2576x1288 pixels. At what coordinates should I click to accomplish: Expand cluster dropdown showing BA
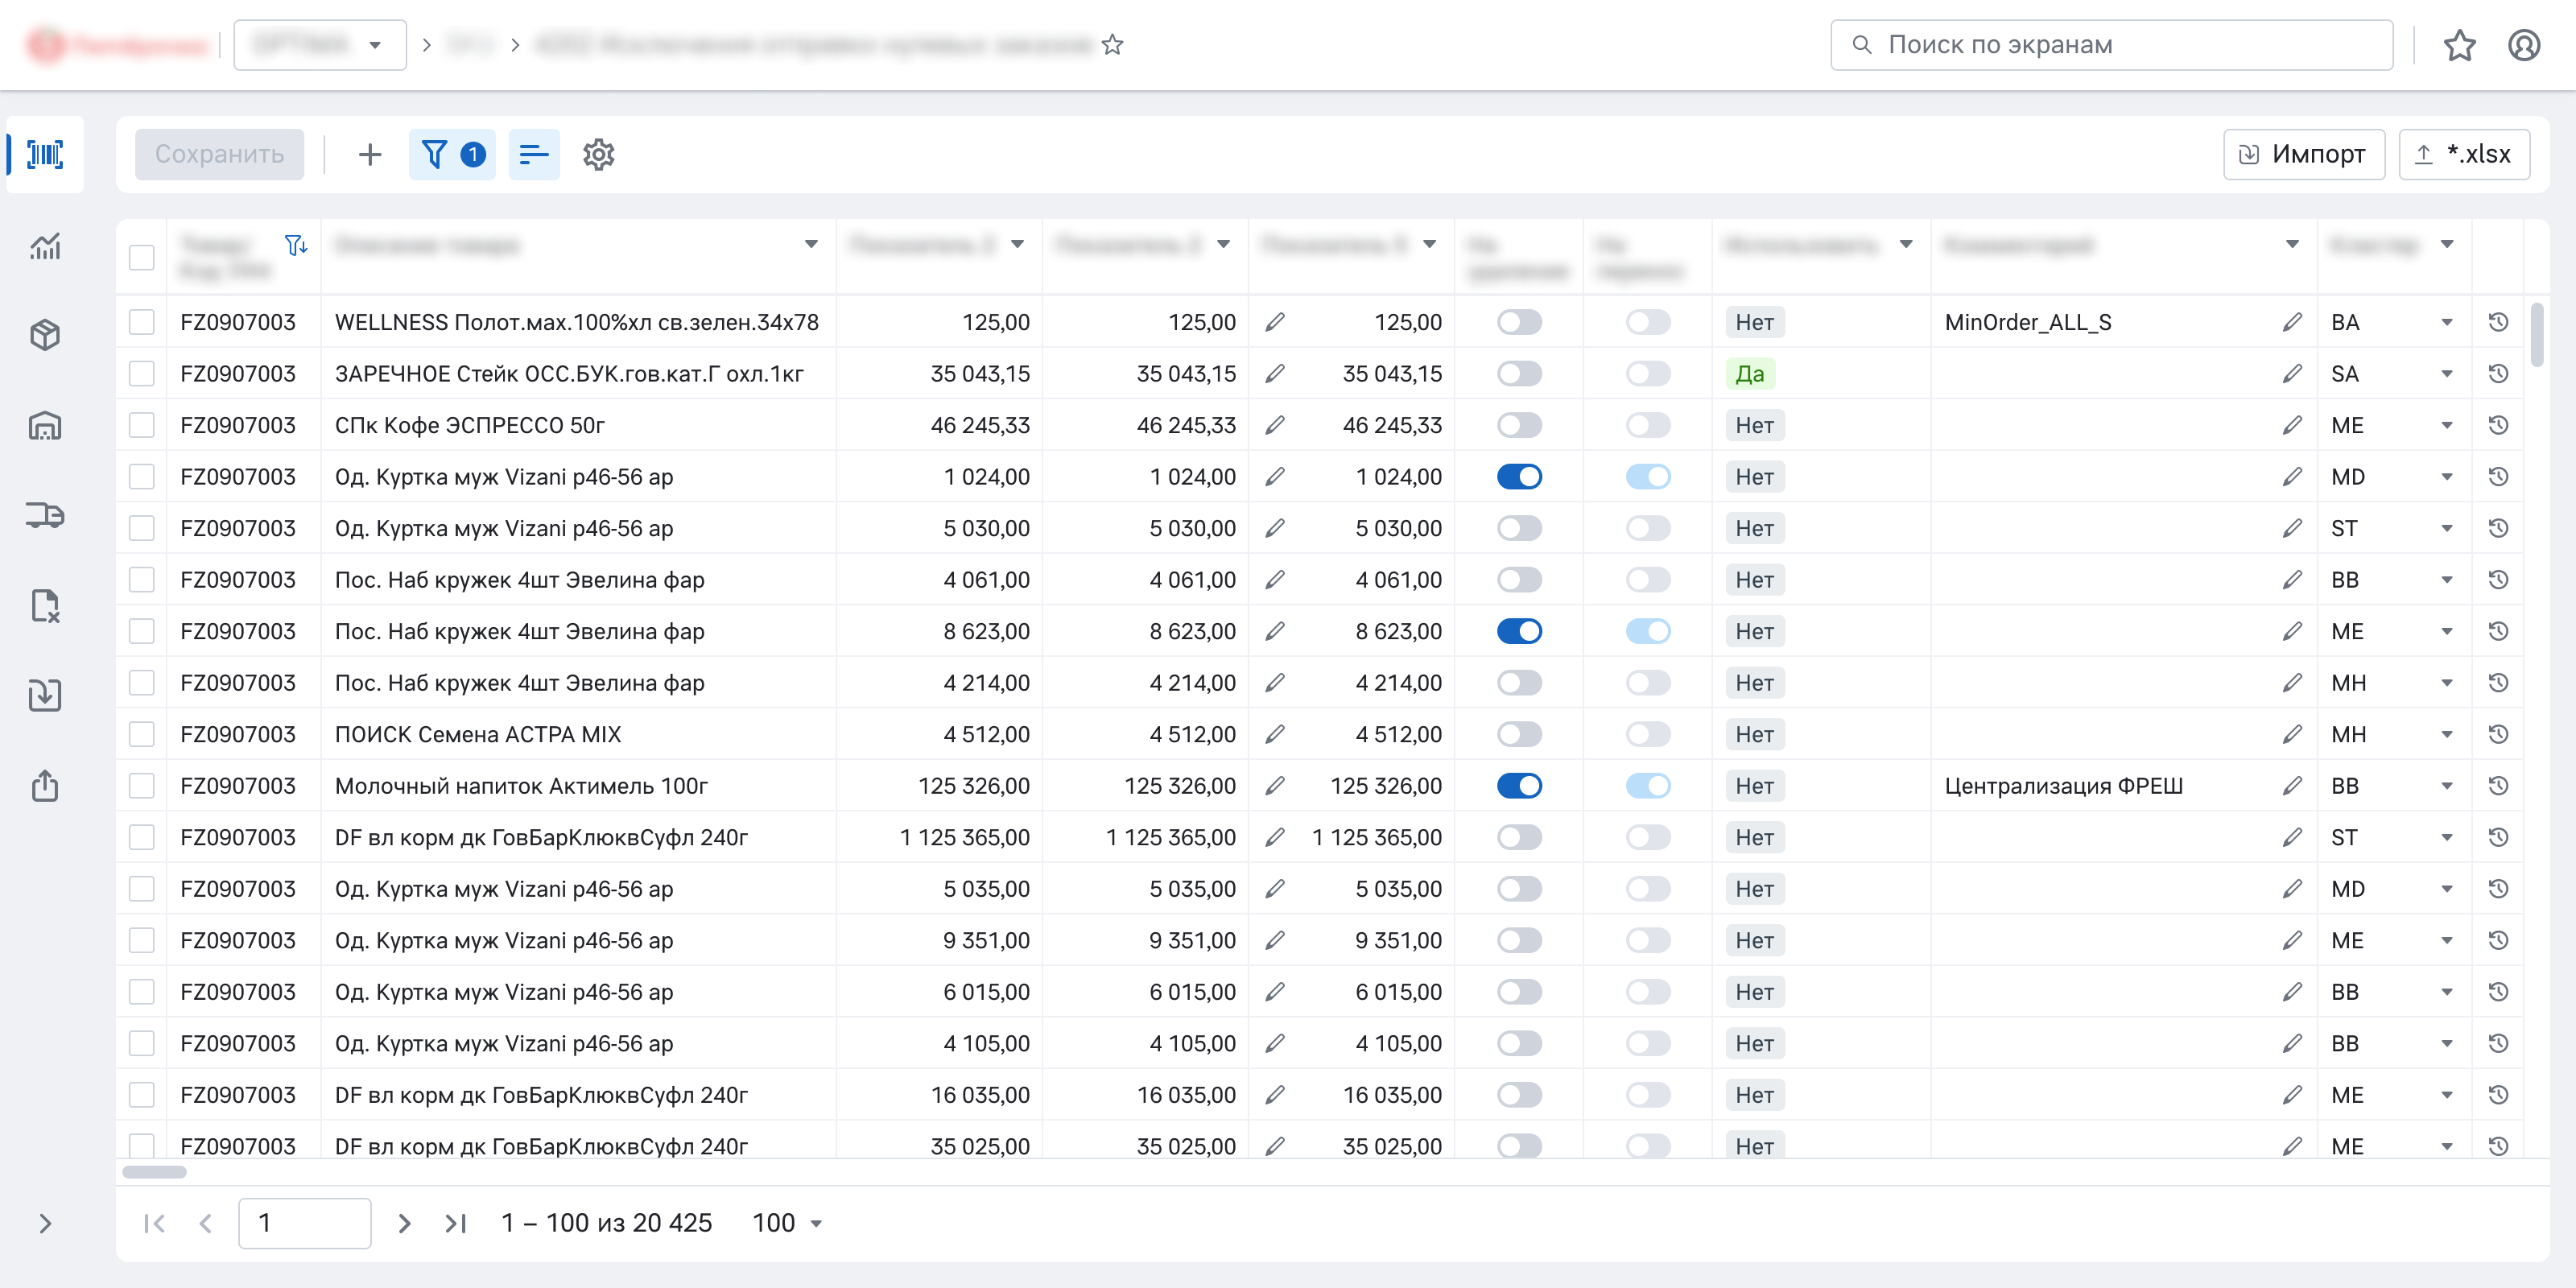[2446, 322]
